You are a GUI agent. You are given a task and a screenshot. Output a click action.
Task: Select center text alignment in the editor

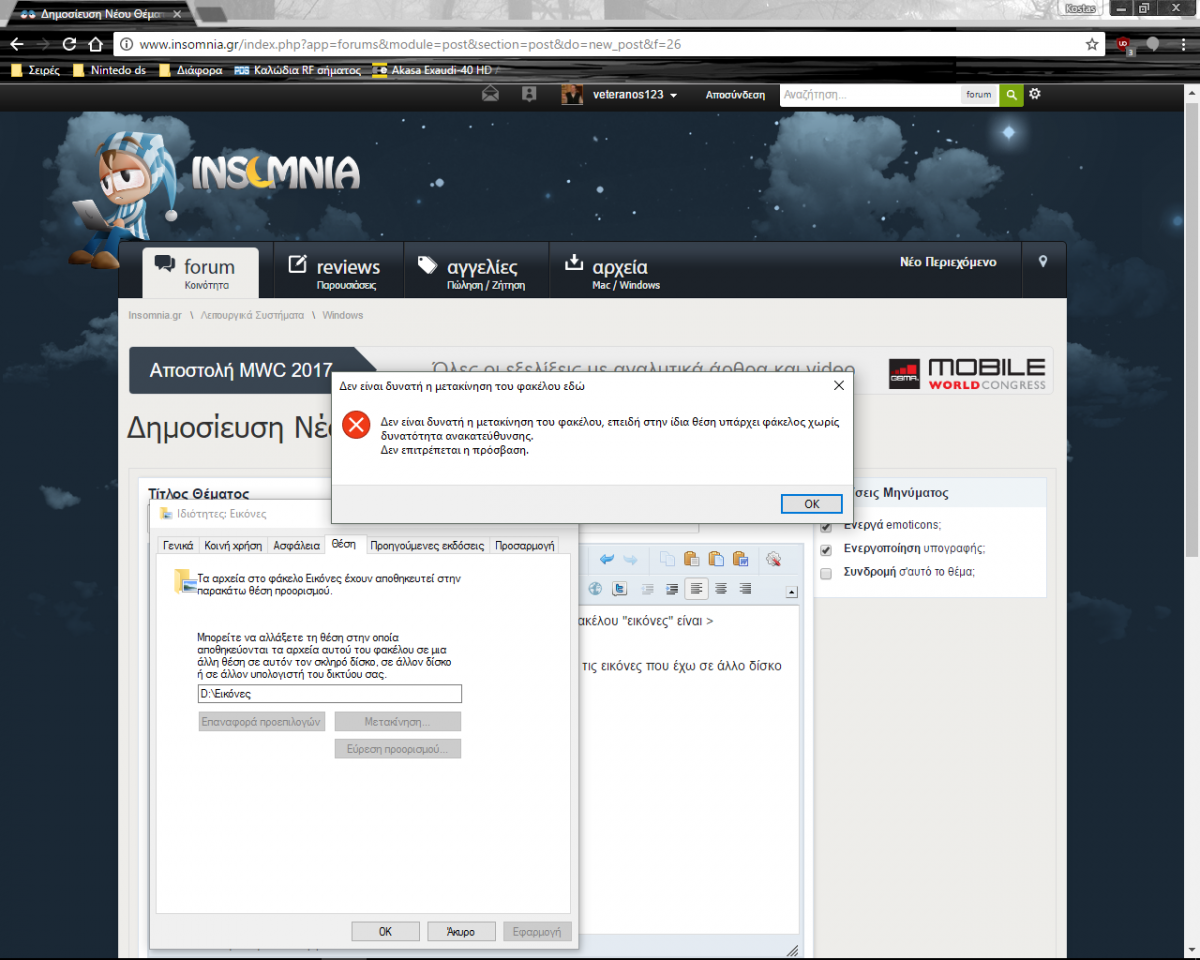720,589
